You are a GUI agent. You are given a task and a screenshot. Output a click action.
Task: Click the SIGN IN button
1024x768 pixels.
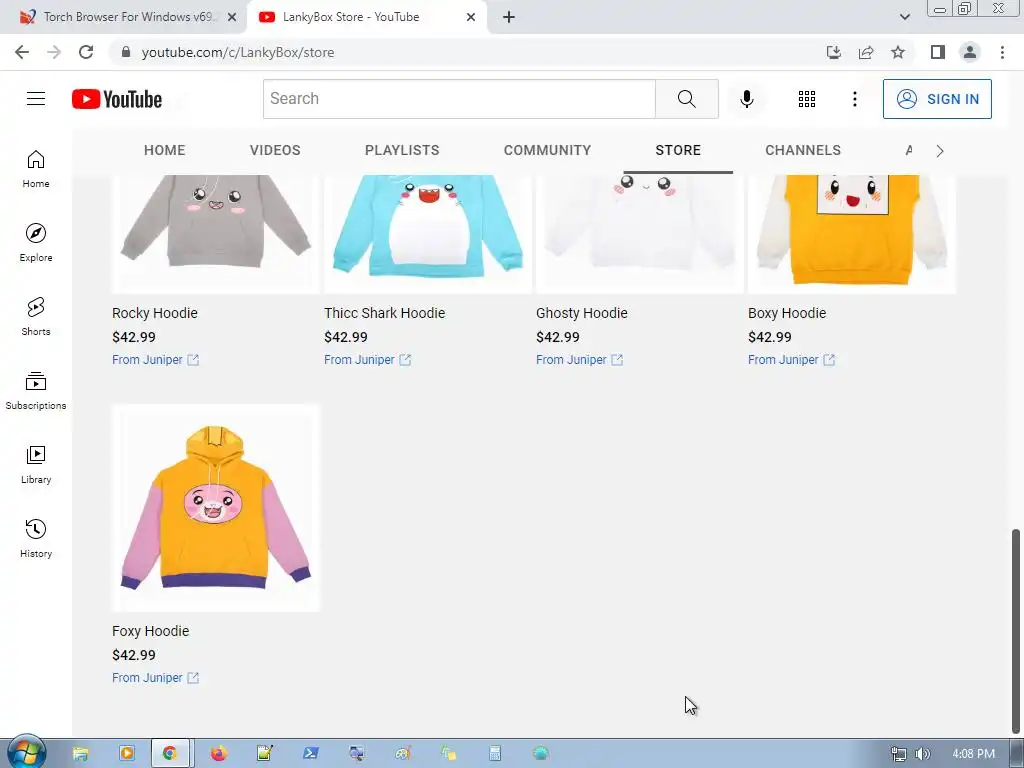click(937, 99)
